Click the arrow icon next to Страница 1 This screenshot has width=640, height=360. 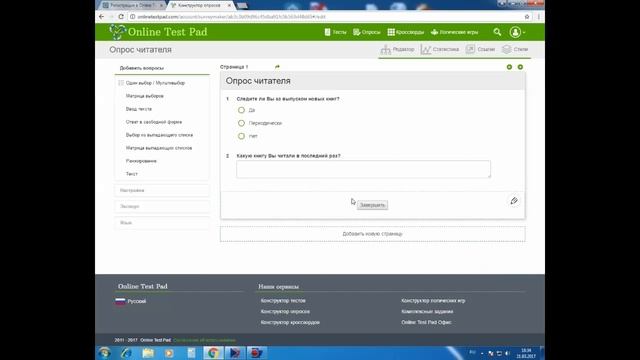[278, 67]
